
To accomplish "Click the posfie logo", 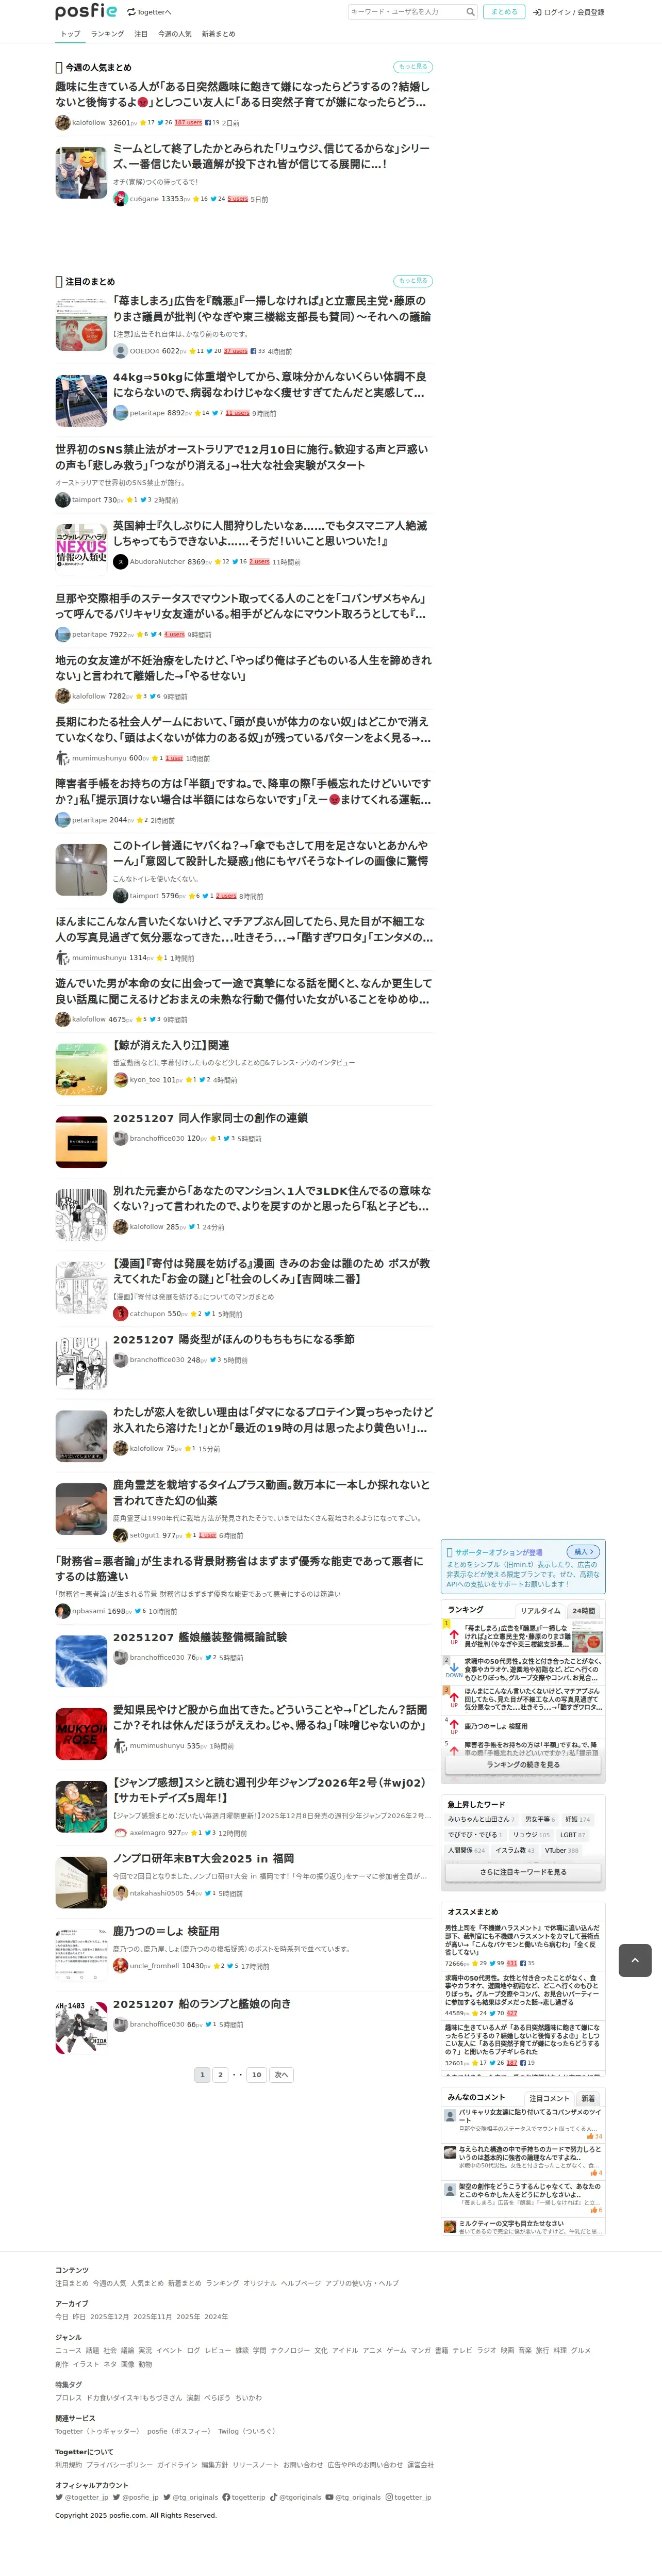I will coord(86,11).
